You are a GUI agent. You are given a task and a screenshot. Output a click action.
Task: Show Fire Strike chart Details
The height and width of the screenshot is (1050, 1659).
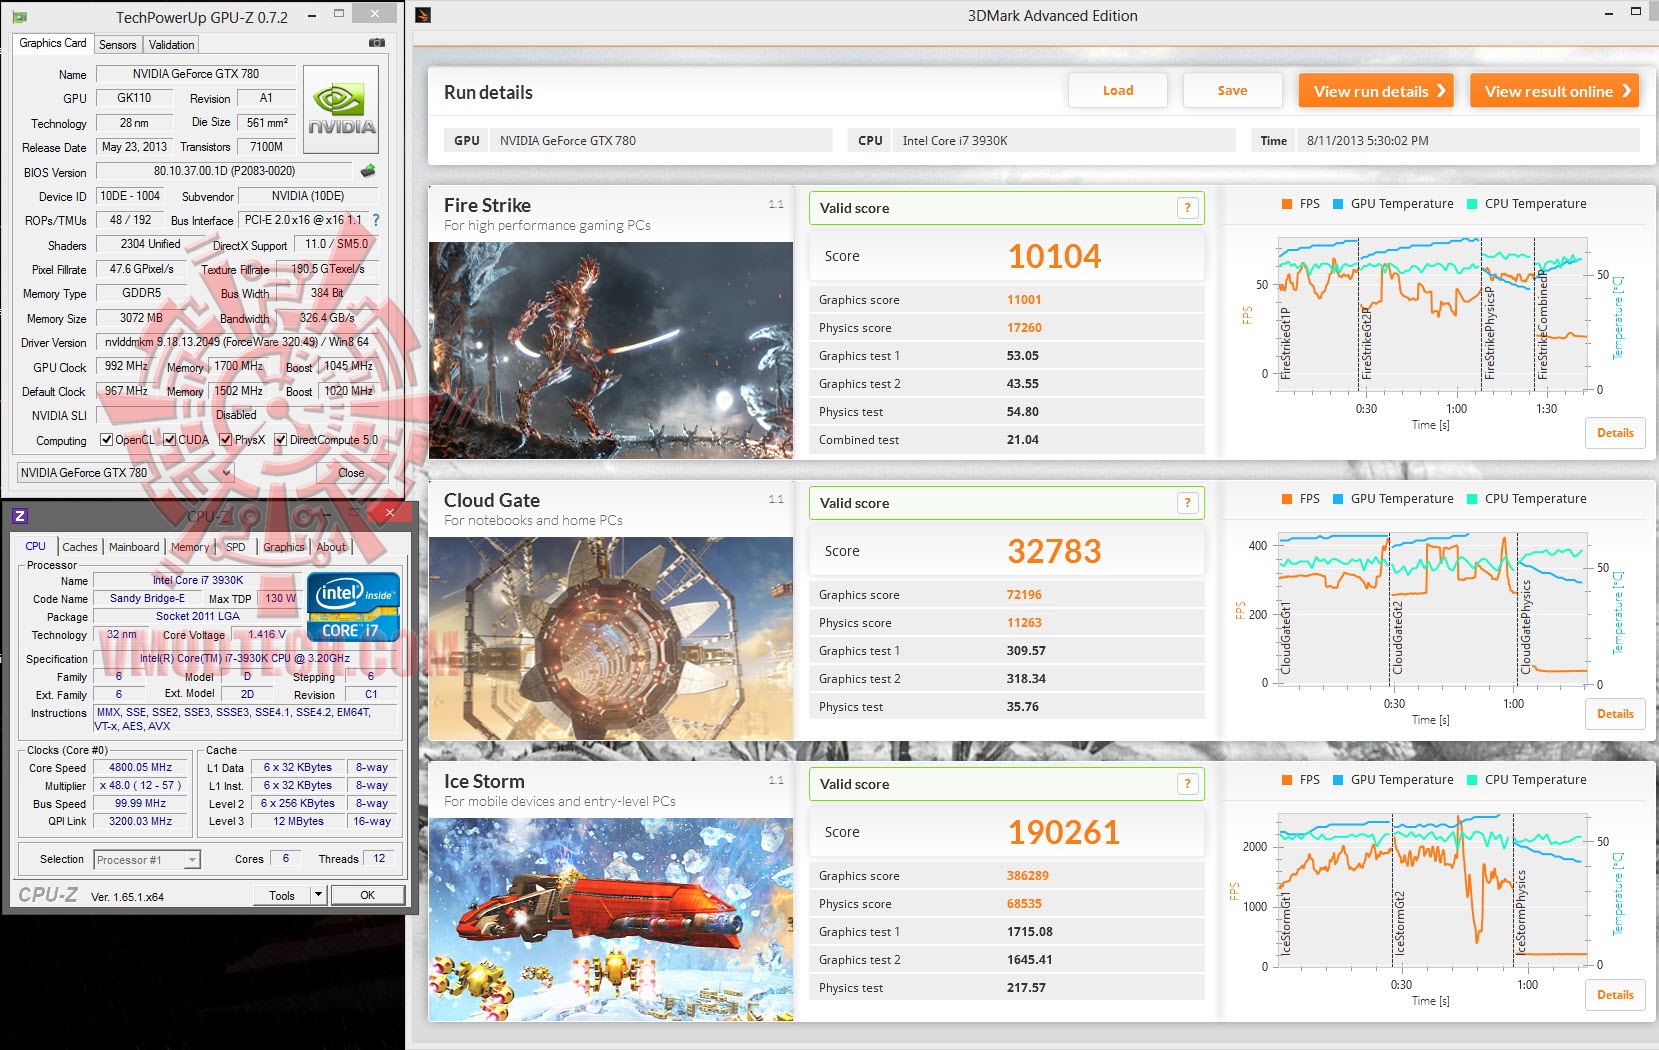tap(1615, 433)
